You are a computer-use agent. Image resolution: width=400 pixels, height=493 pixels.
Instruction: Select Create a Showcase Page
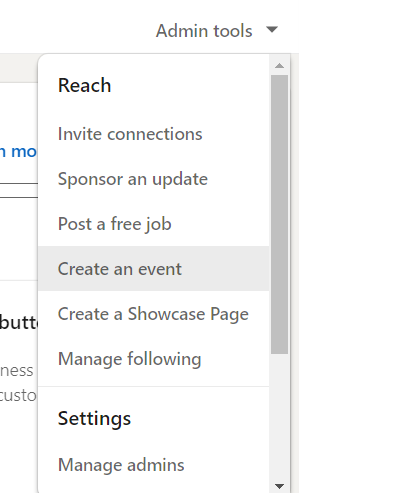[154, 314]
